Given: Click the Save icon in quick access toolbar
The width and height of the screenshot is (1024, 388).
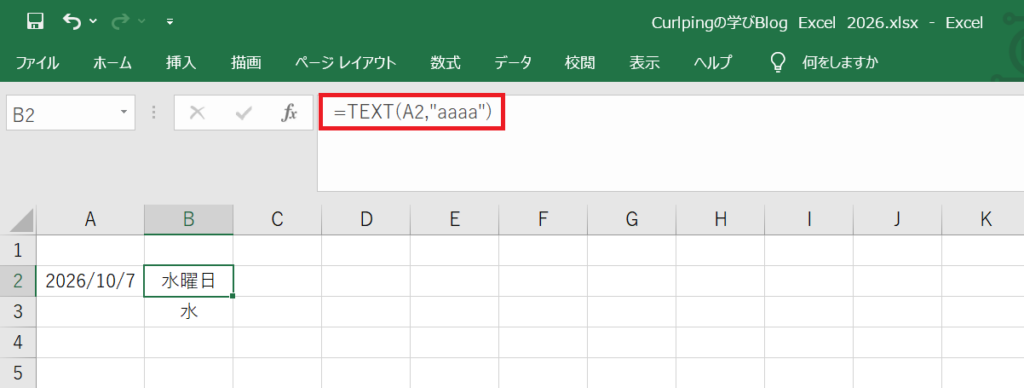Looking at the screenshot, I should [x=35, y=22].
